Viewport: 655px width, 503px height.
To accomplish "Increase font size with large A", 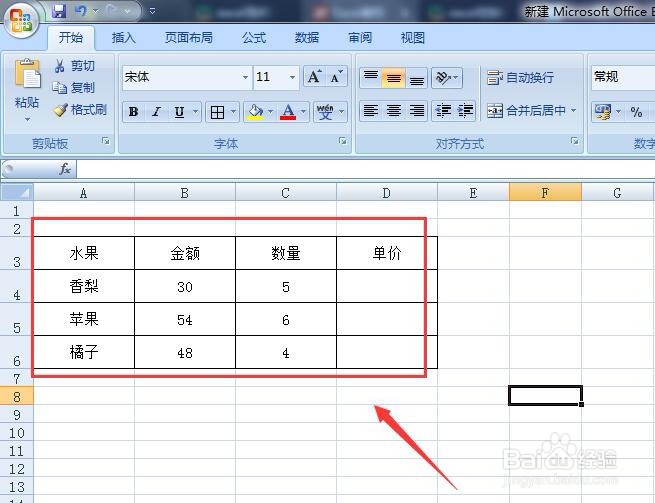I will pos(314,77).
